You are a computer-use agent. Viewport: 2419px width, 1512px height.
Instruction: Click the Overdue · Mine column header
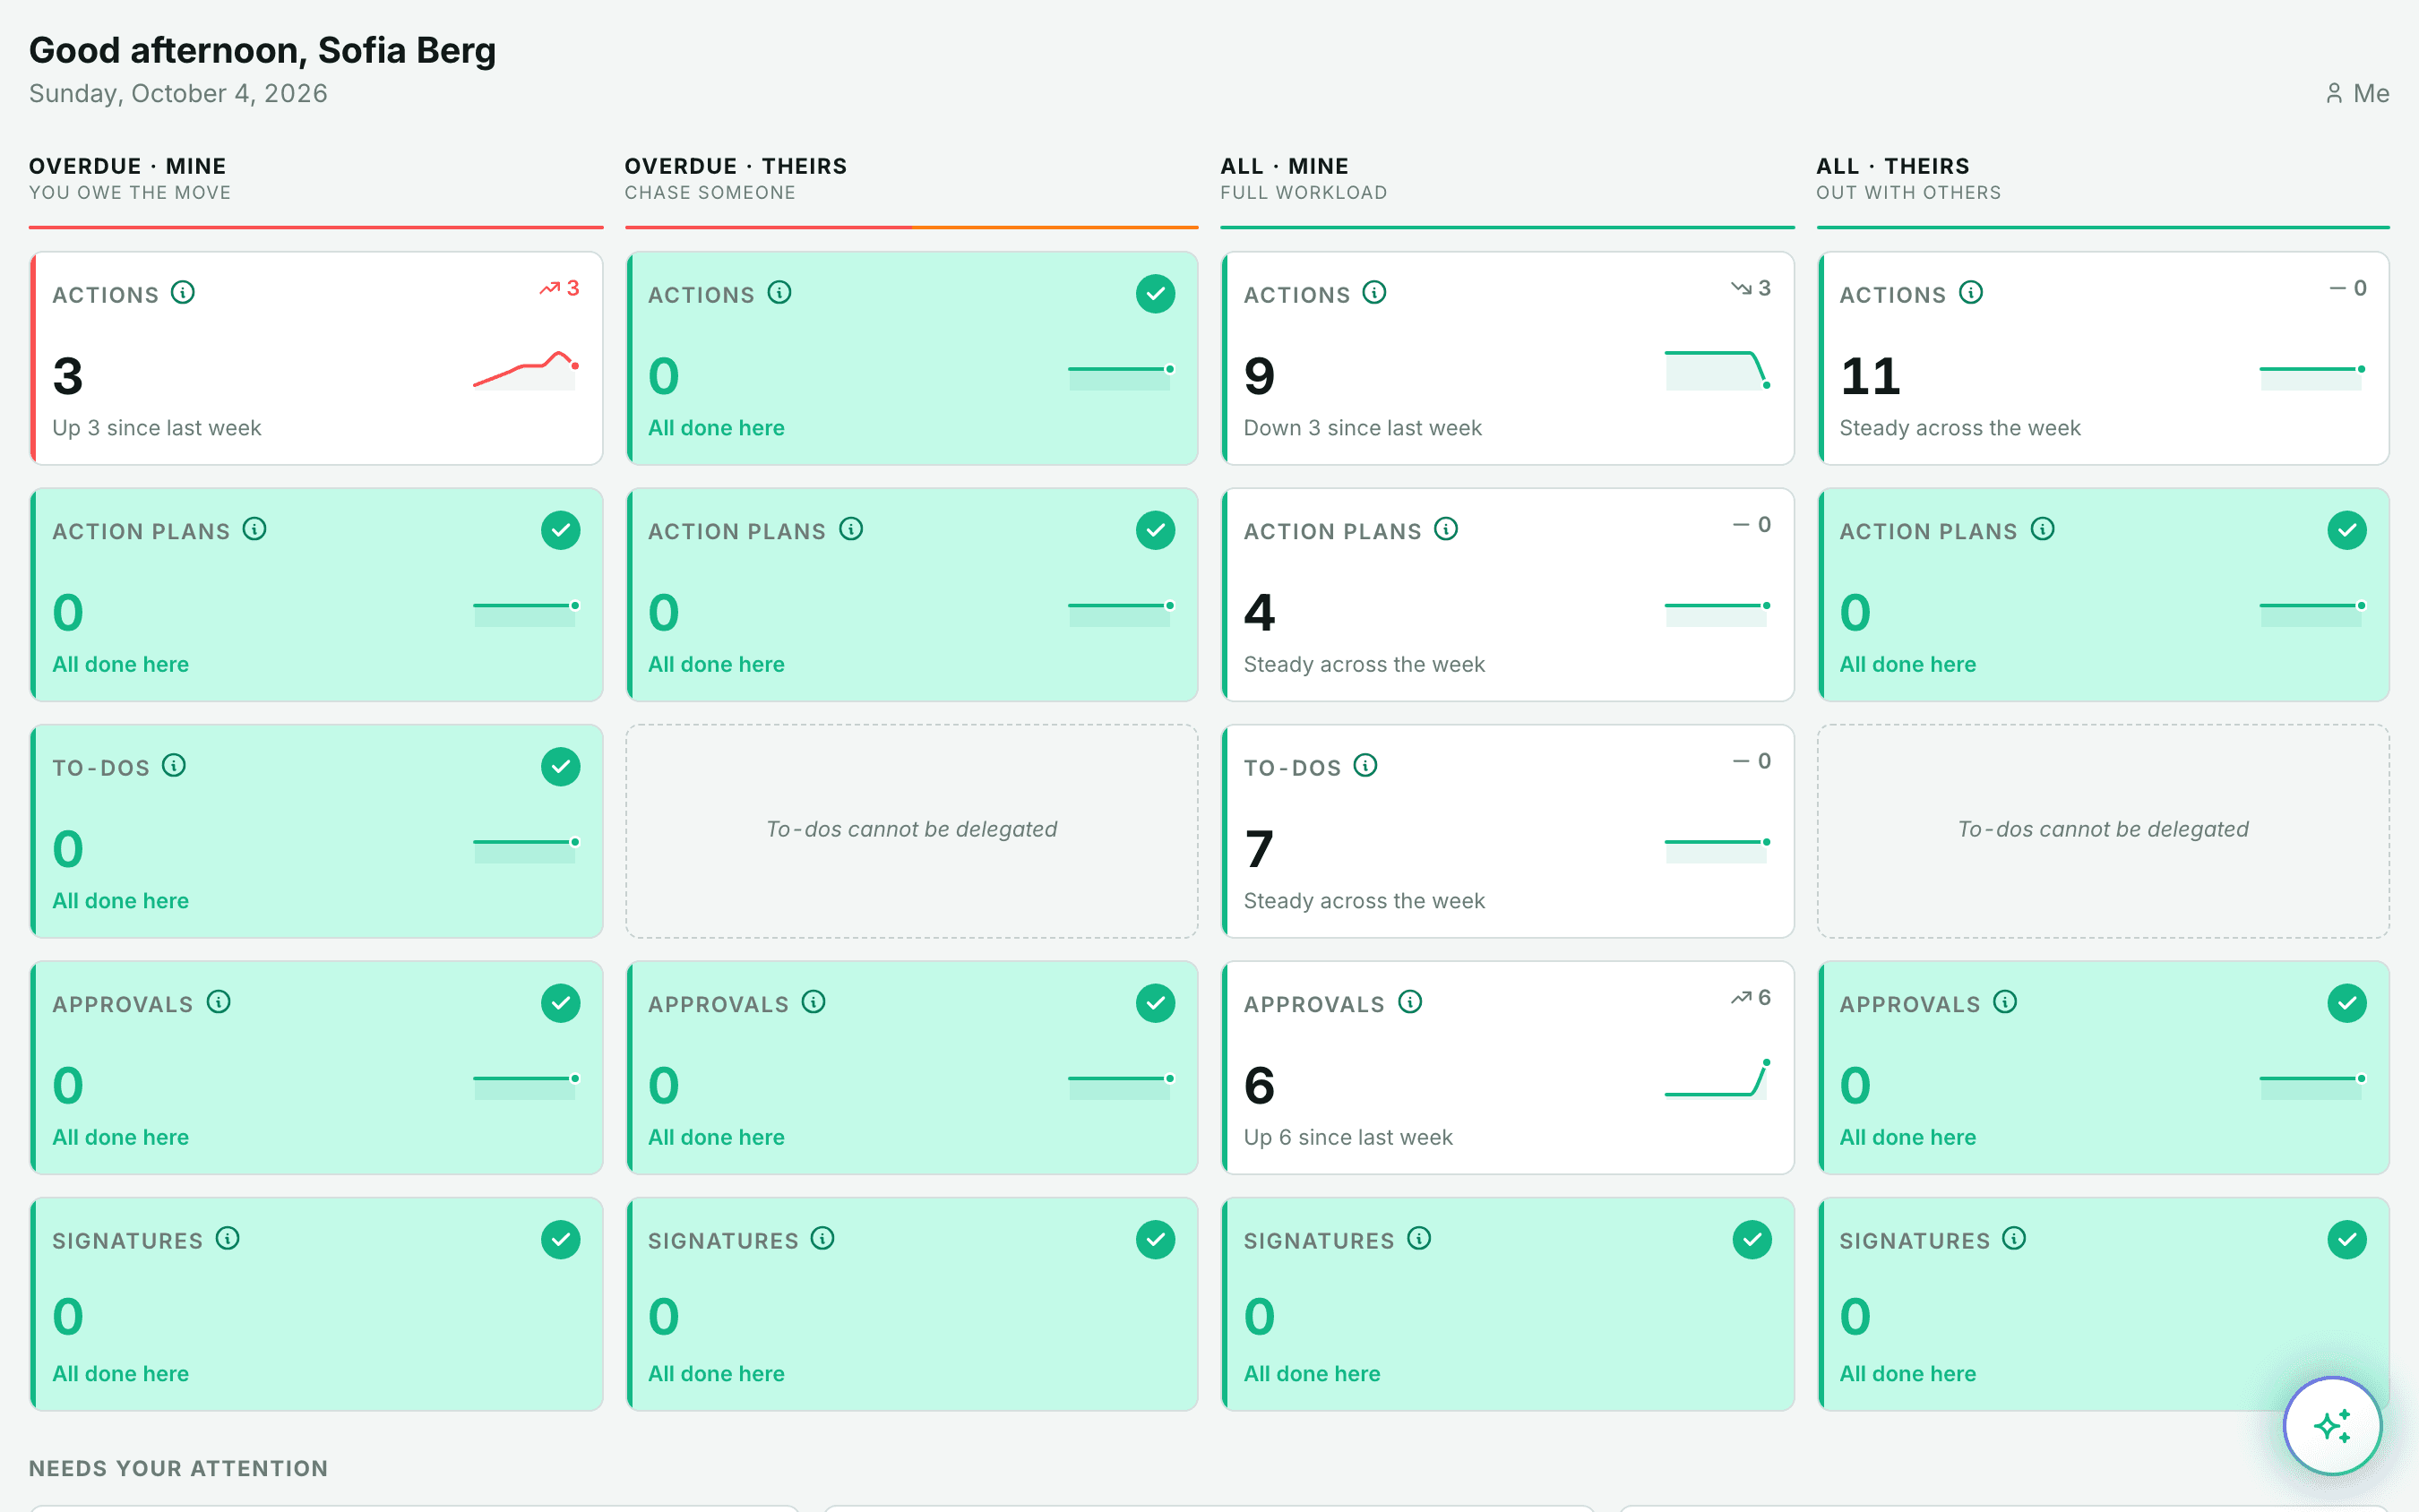coord(128,166)
